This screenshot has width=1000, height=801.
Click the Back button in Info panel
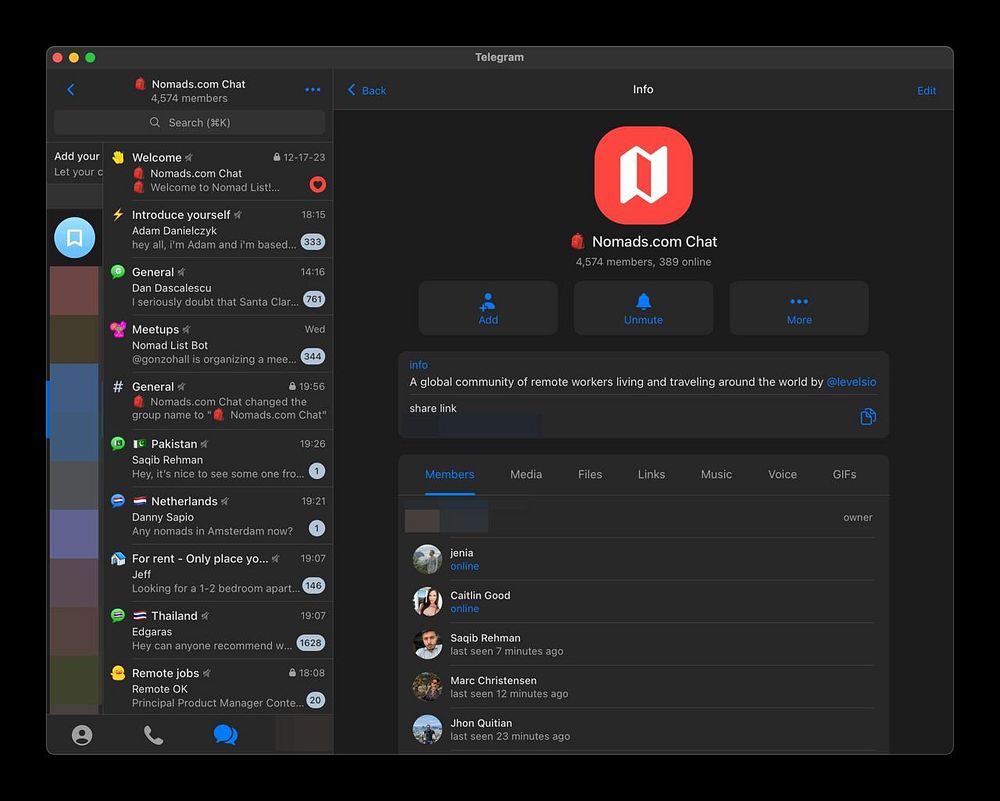367,90
